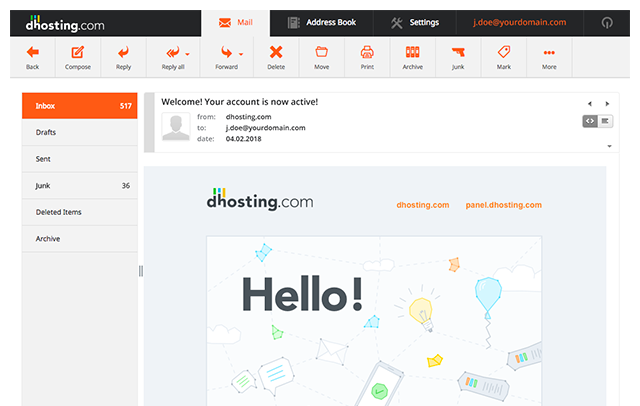The image size is (640, 406).
Task: Switch to the Mail tab
Action: [x=236, y=22]
